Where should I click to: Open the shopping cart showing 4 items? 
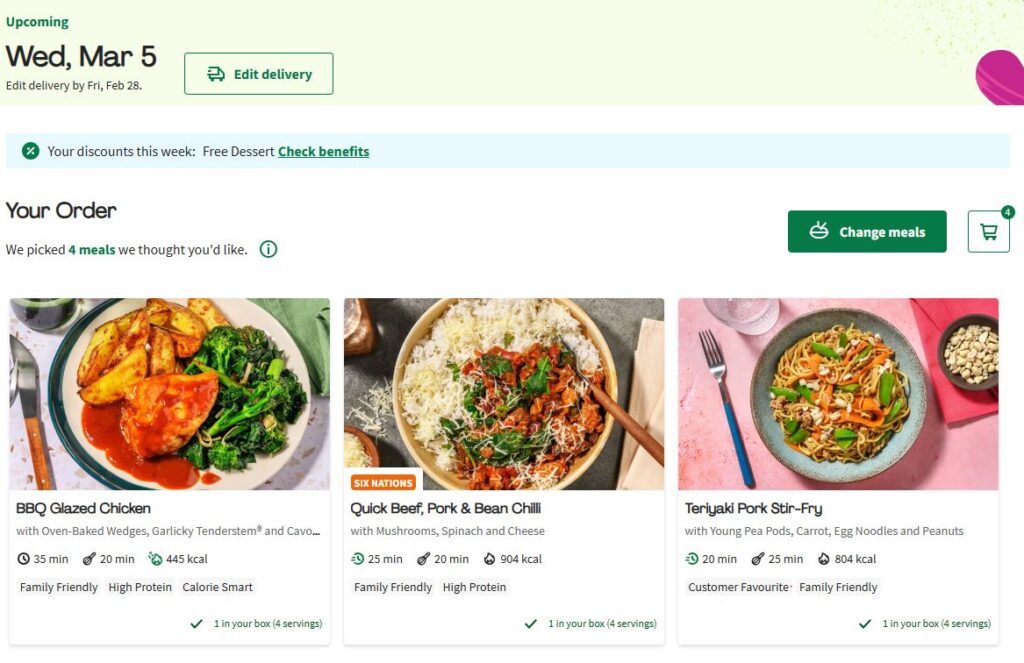(x=988, y=231)
